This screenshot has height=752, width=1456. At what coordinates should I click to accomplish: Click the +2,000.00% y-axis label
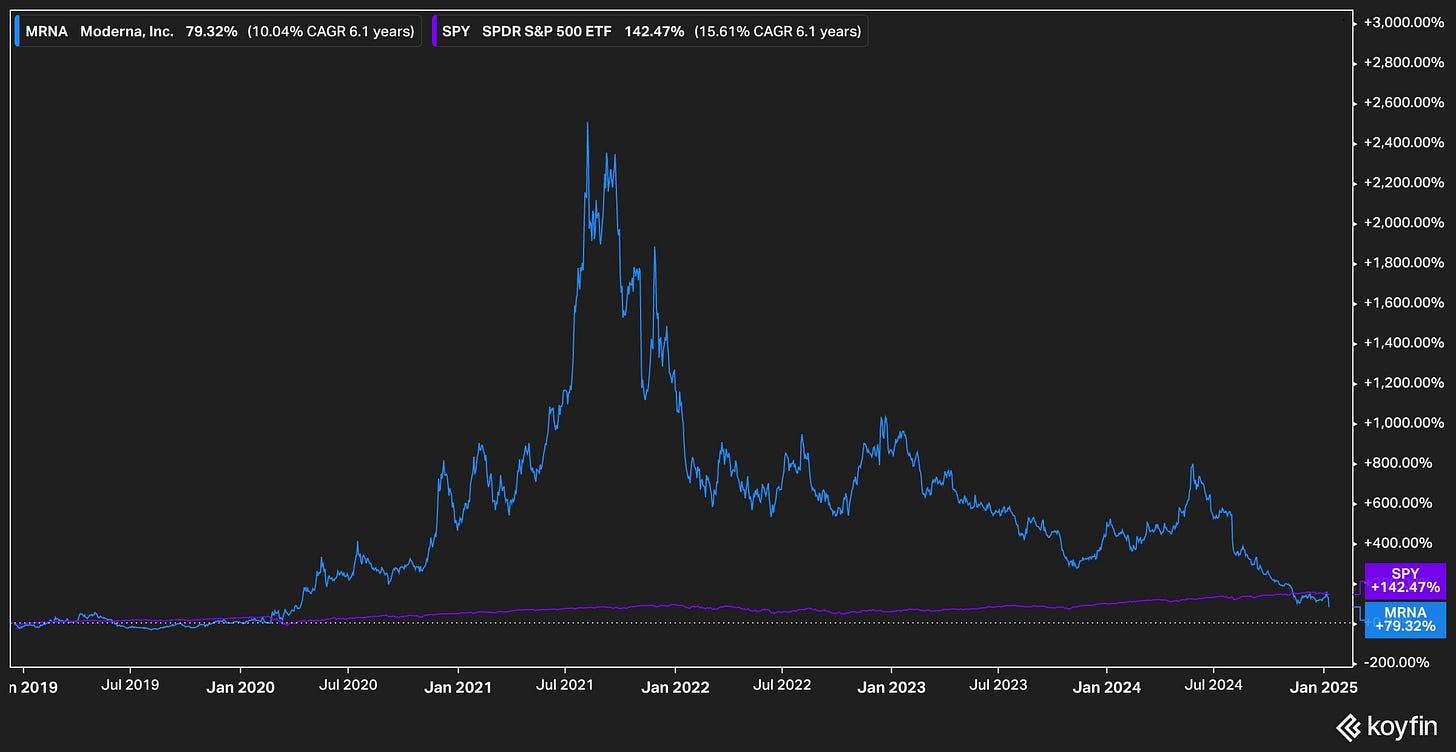click(x=1403, y=223)
